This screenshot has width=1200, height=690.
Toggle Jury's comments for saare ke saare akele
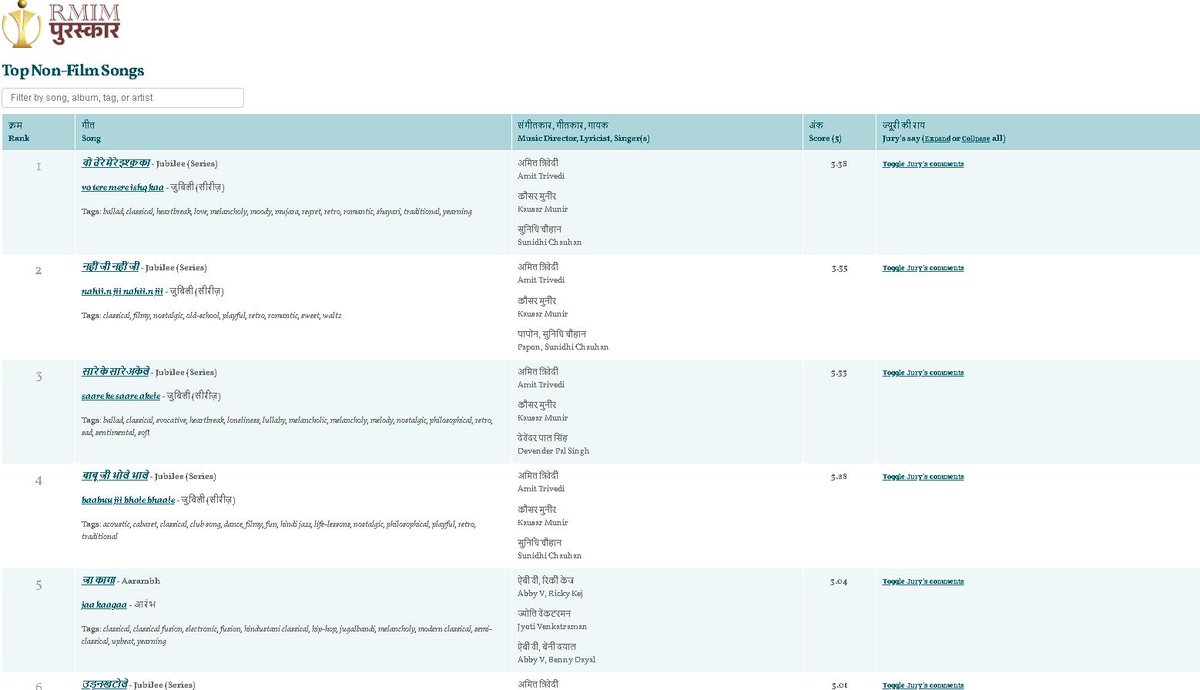click(x=923, y=373)
